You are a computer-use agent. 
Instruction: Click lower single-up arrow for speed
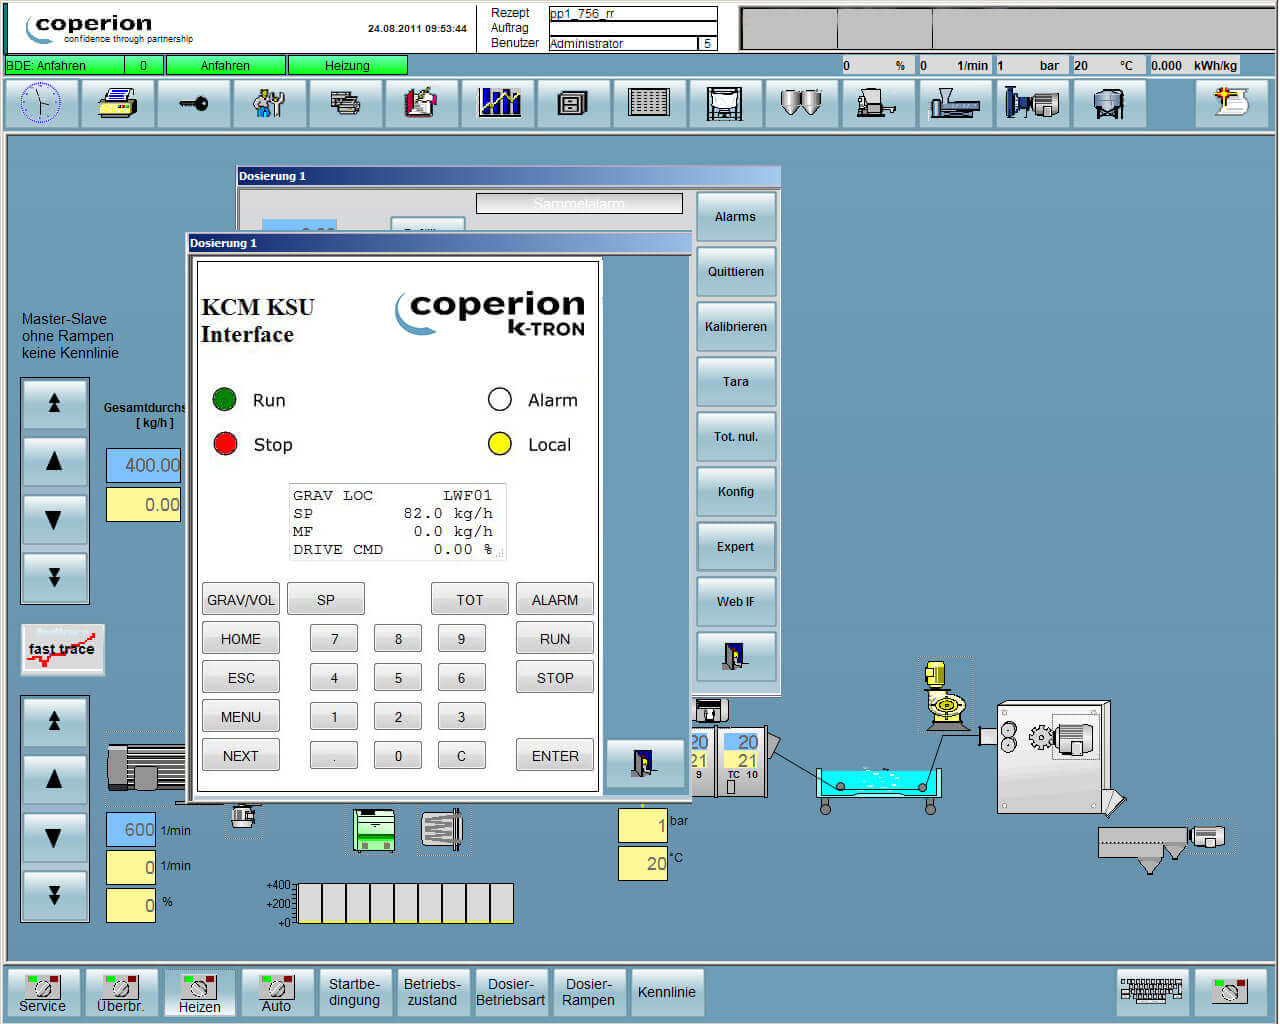tap(55, 779)
